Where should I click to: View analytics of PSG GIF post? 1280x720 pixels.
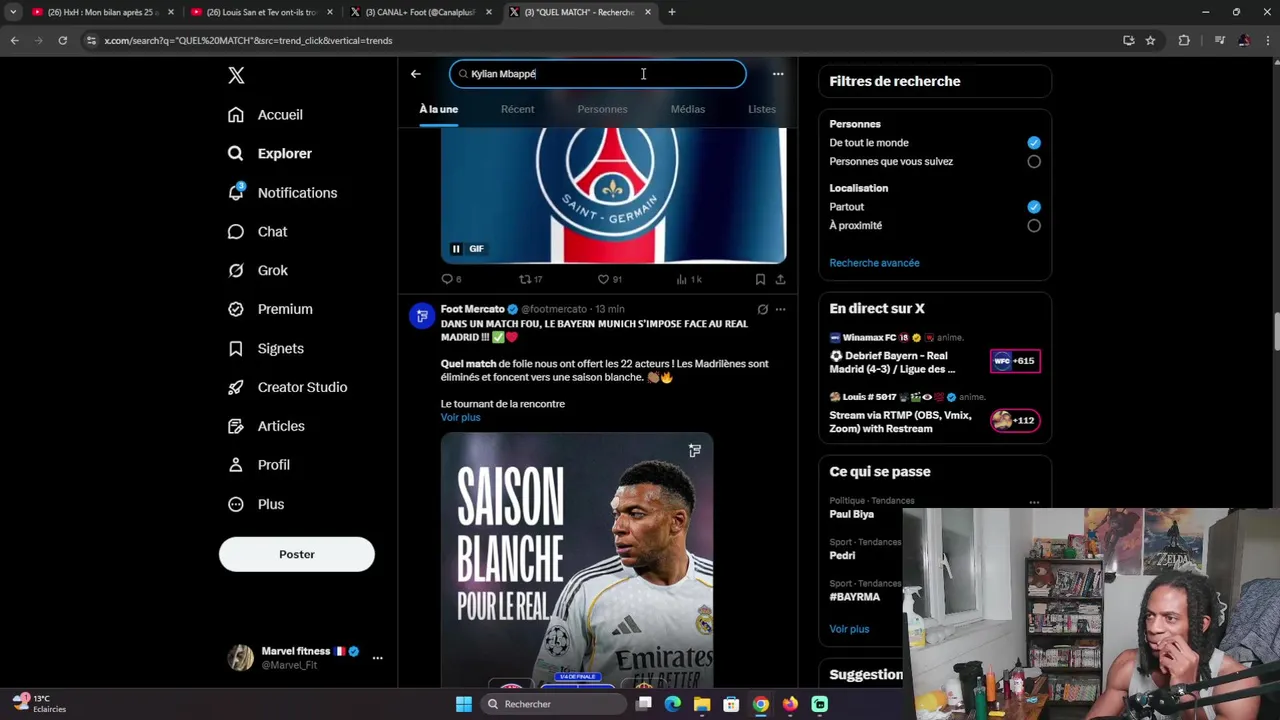(689, 279)
